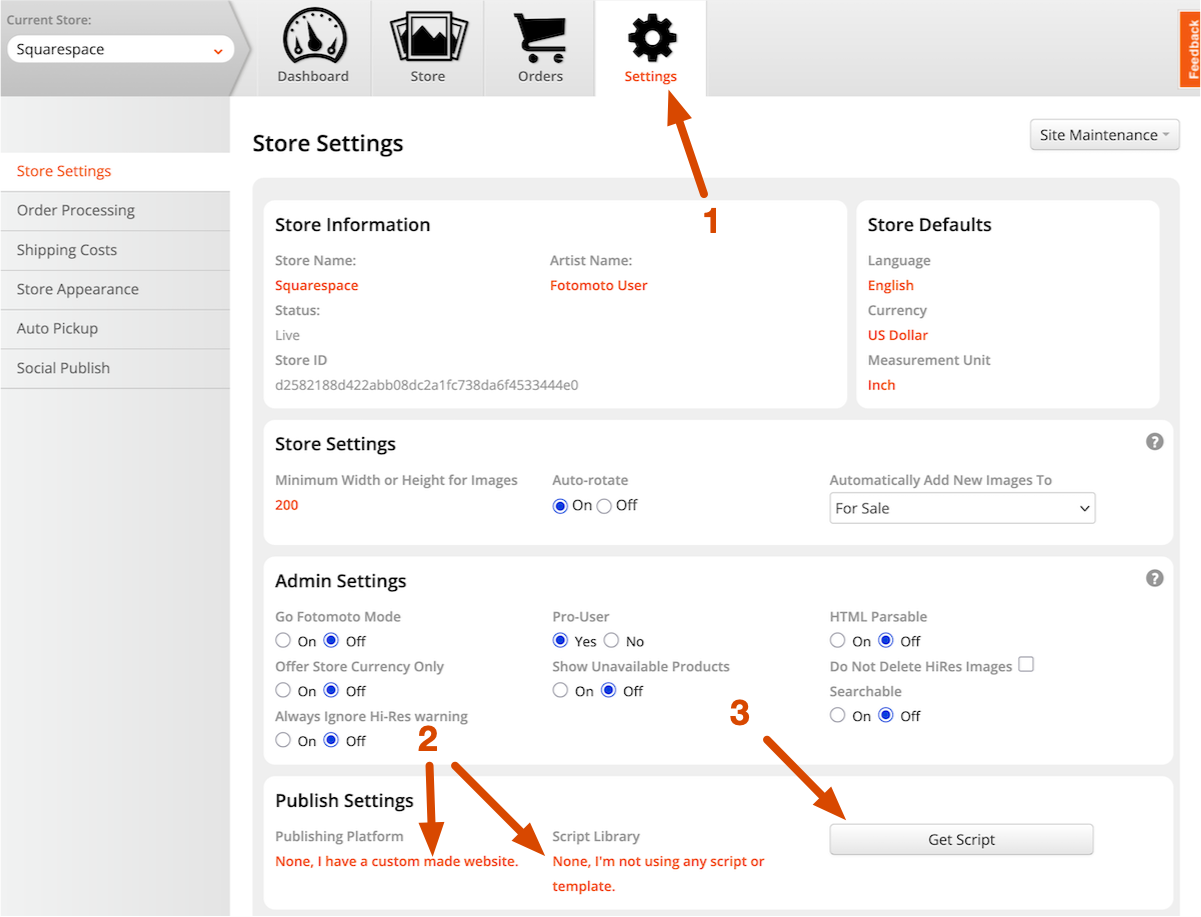Click the Admin Settings help question icon
The image size is (1201, 917).
1155,578
